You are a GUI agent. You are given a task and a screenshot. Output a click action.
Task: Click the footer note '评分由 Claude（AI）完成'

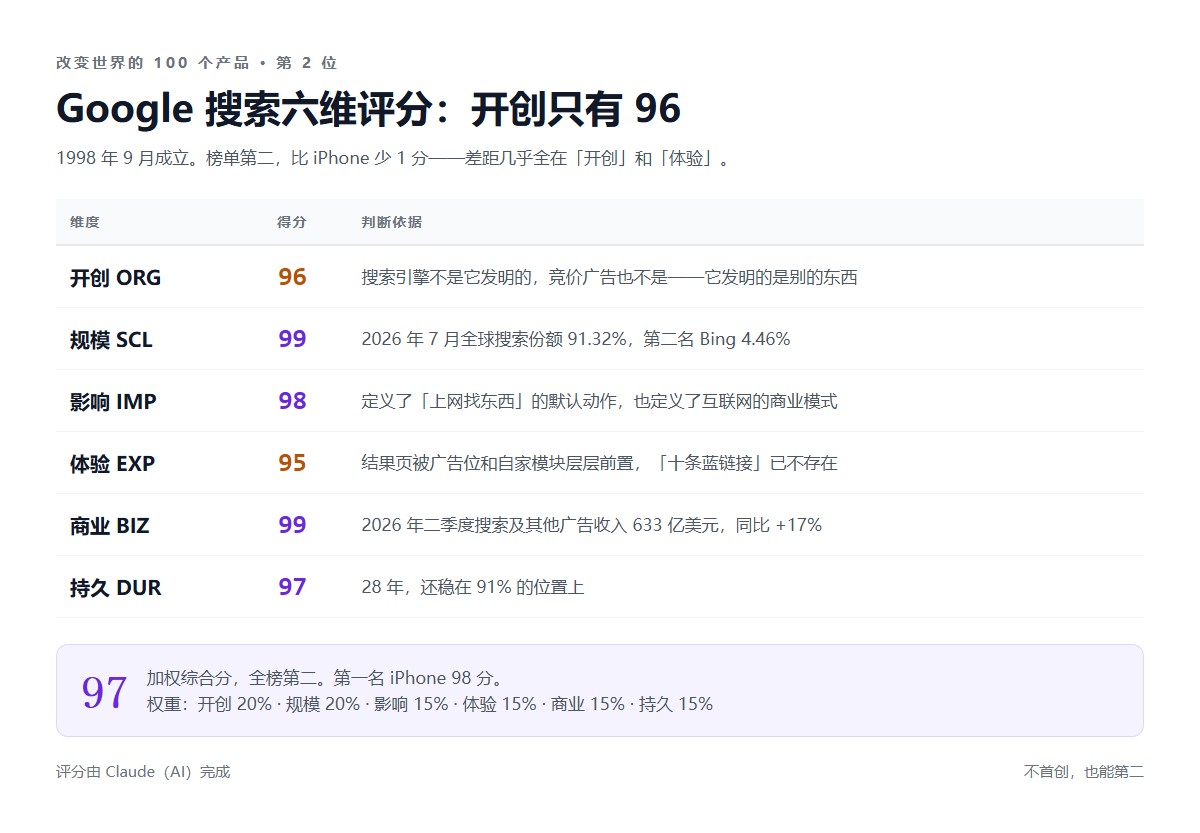point(143,772)
